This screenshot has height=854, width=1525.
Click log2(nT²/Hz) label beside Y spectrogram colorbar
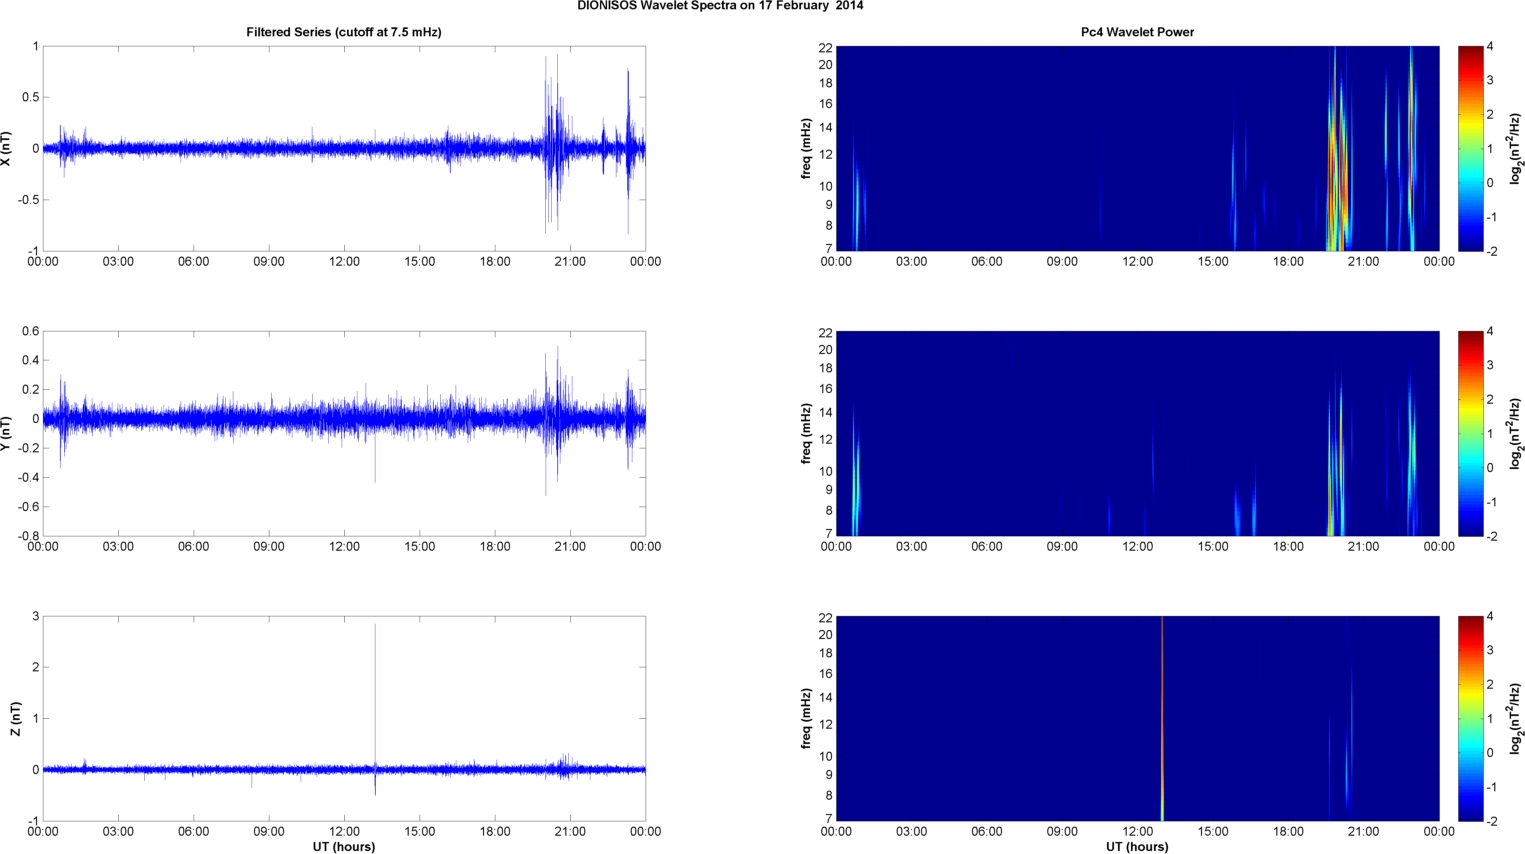click(1516, 433)
